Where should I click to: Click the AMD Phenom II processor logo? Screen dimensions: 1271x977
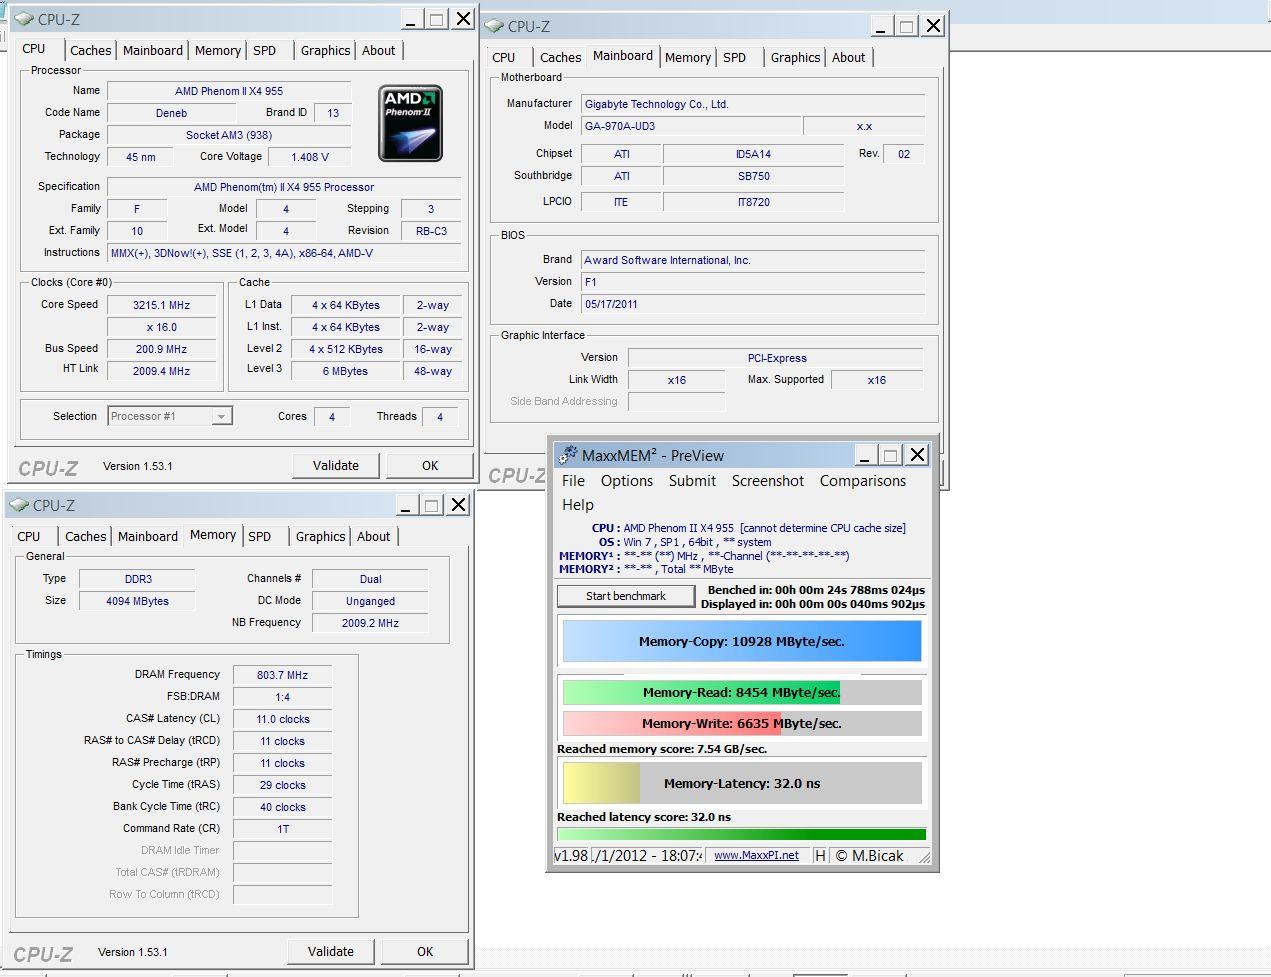410,123
